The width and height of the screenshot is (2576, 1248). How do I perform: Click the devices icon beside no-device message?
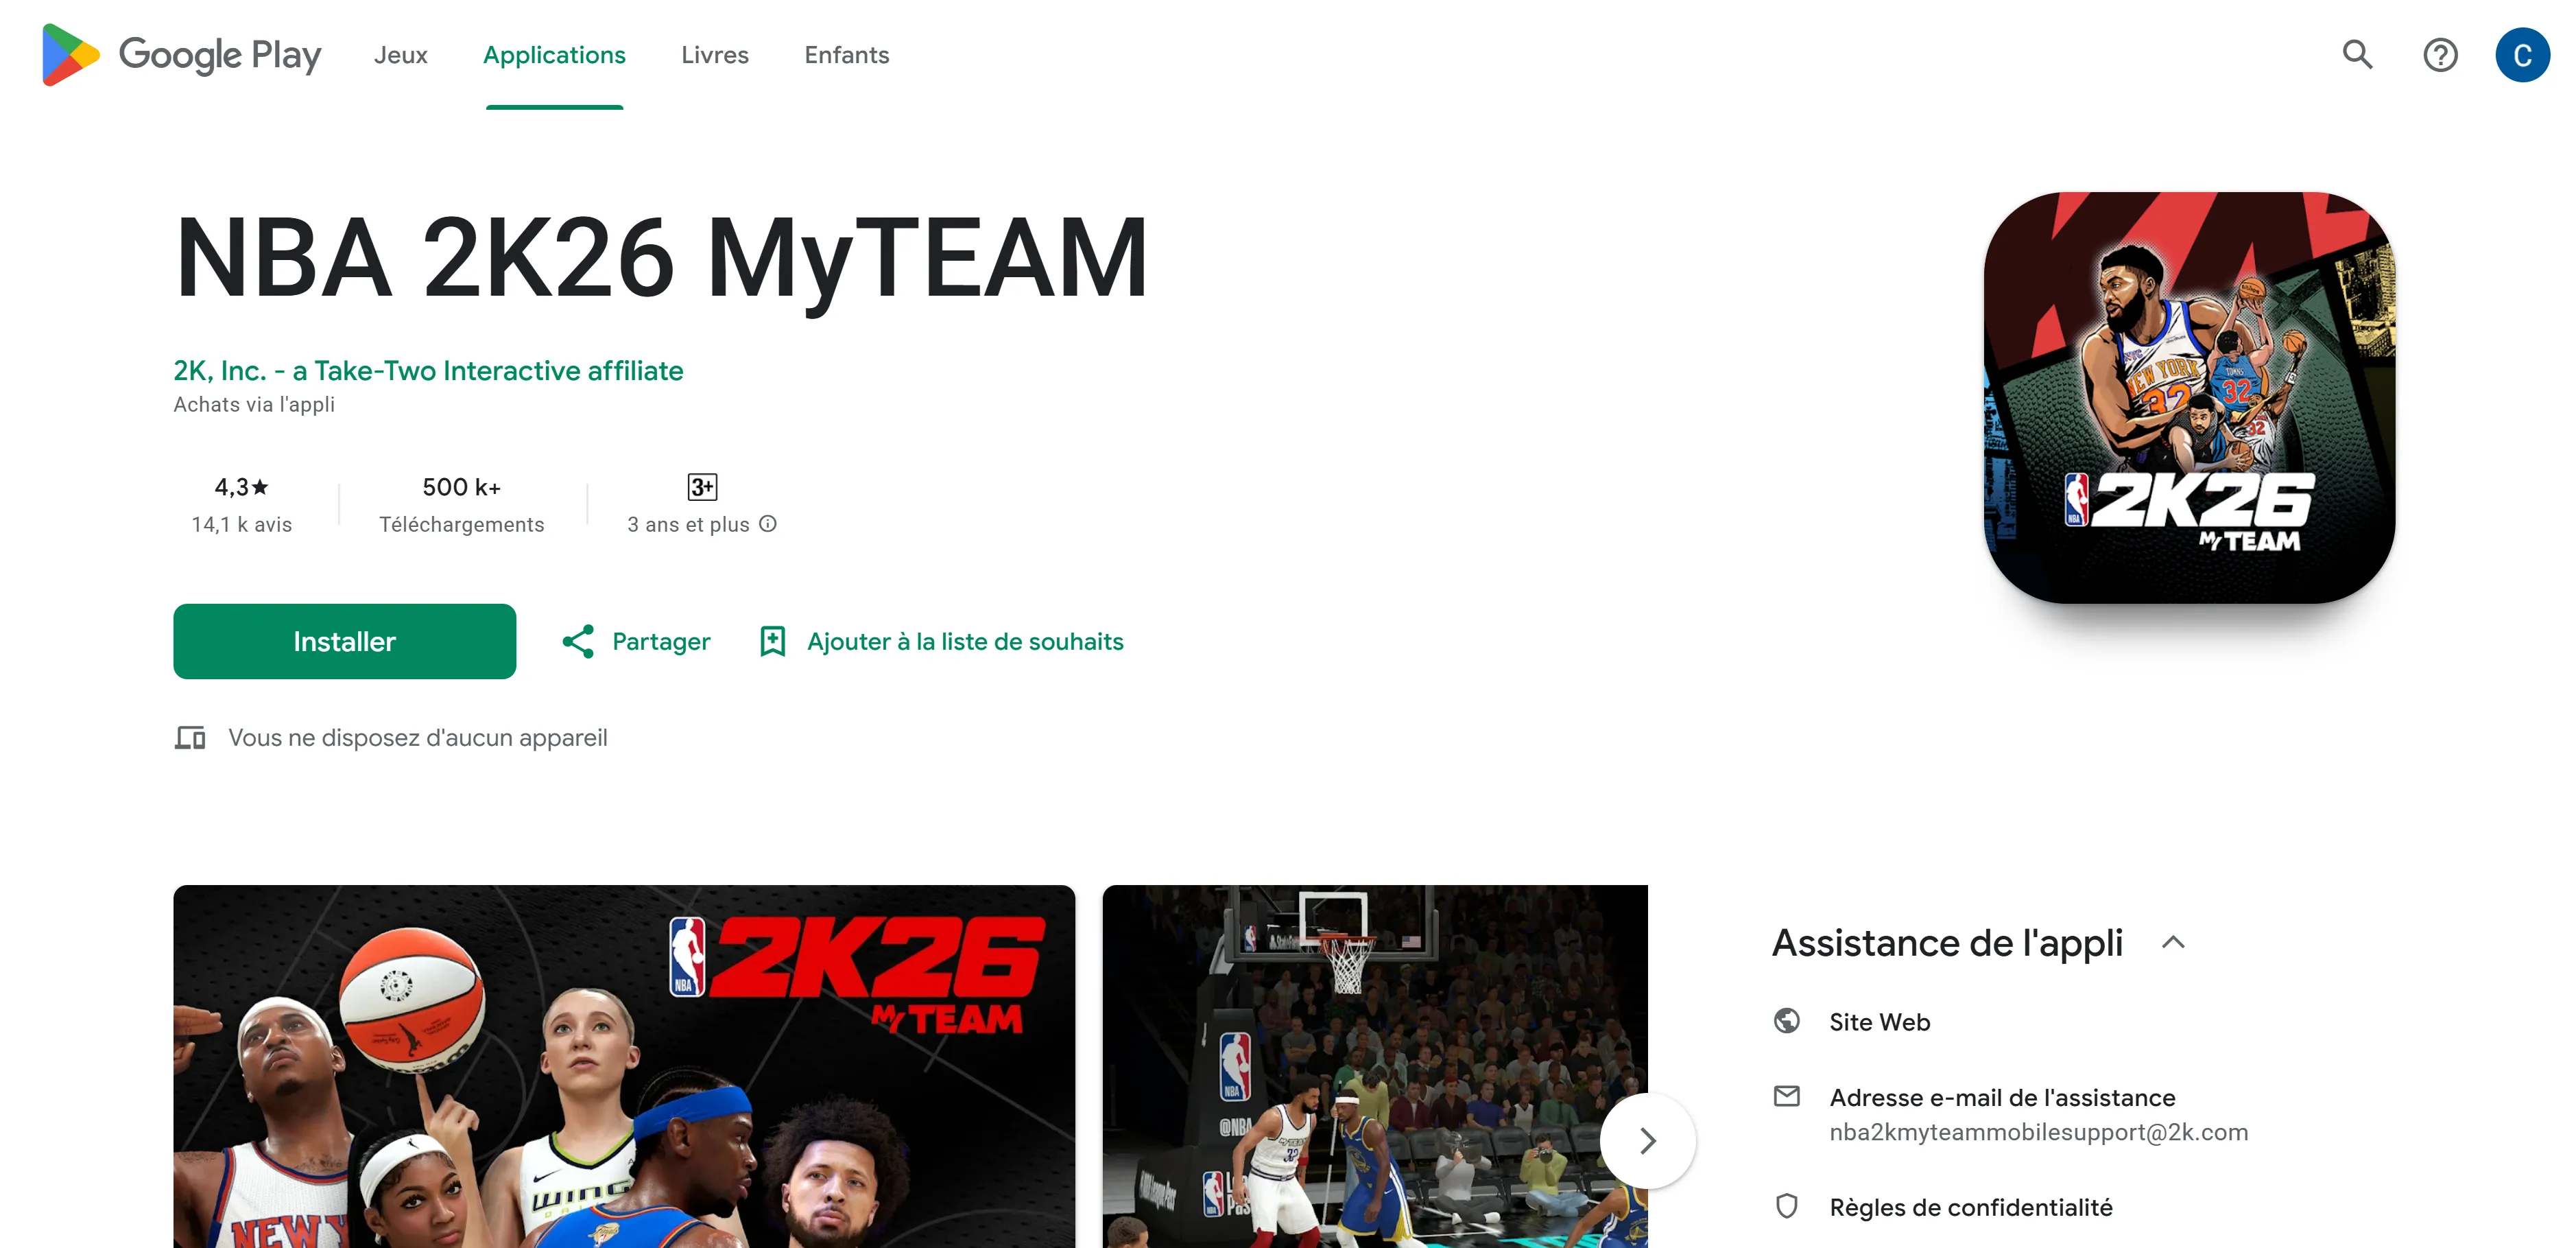point(190,738)
